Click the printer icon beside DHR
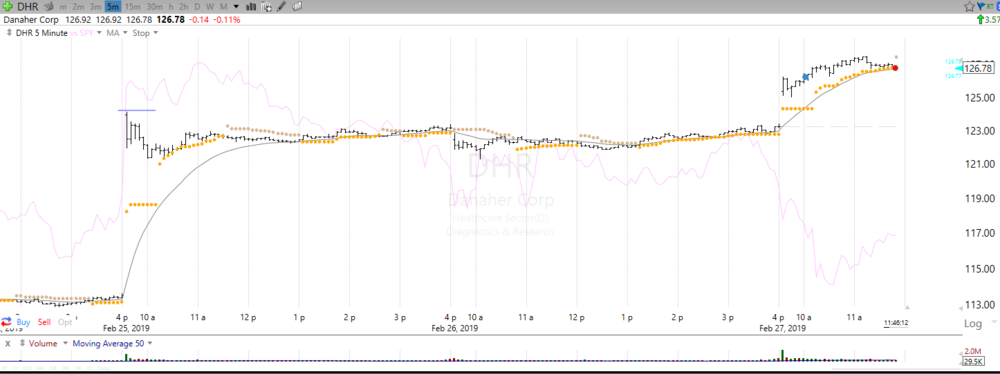 click(49, 6)
